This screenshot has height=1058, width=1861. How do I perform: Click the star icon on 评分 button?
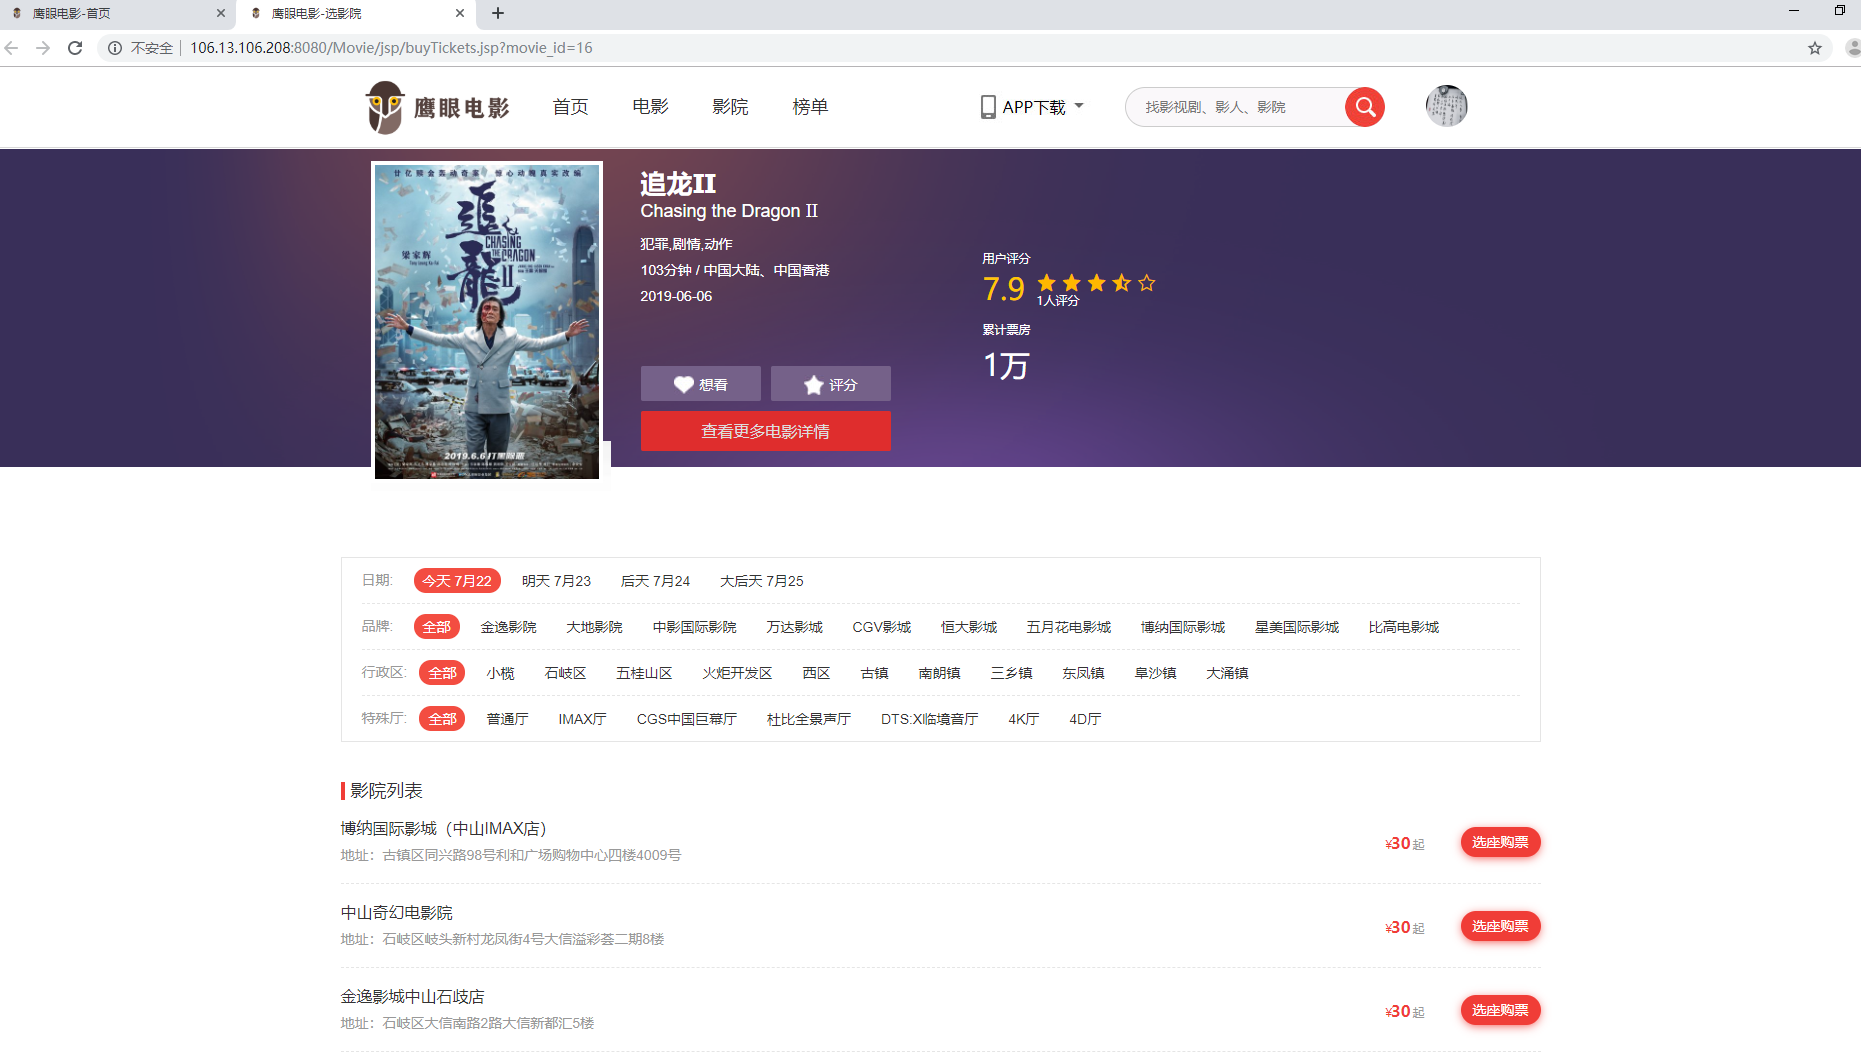[x=812, y=383]
